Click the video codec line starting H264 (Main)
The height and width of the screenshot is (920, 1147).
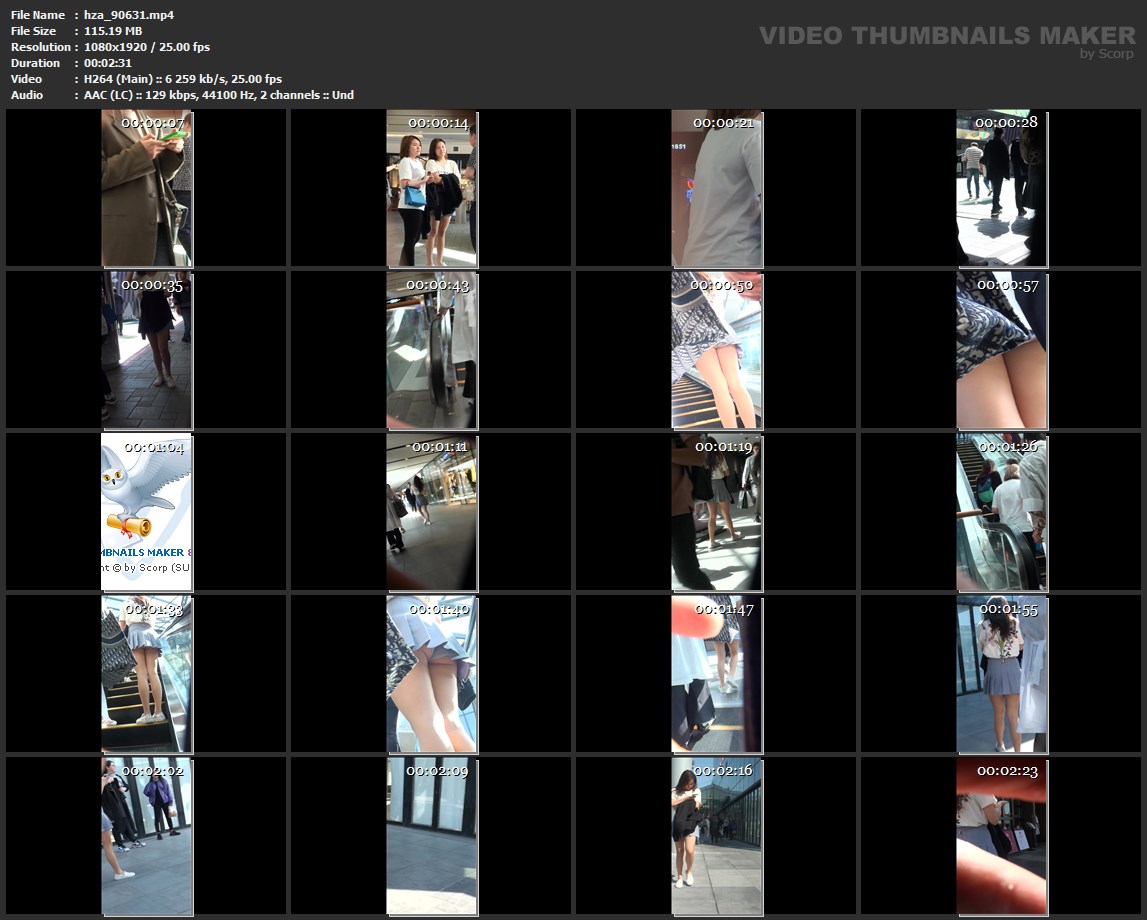click(183, 79)
